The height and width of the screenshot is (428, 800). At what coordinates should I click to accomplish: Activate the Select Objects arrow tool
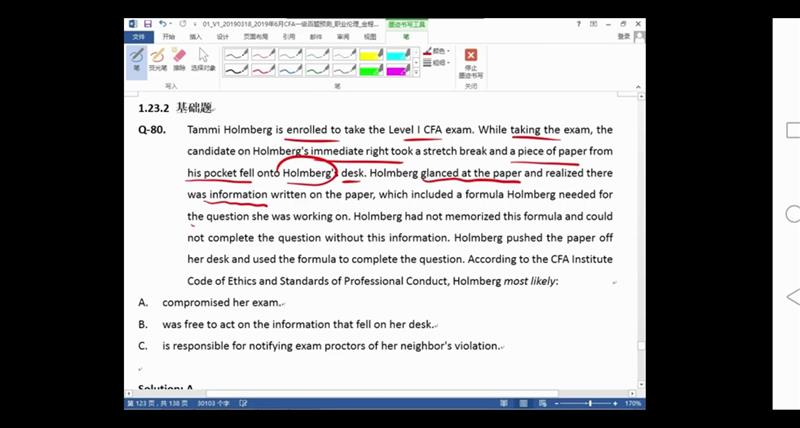(203, 60)
